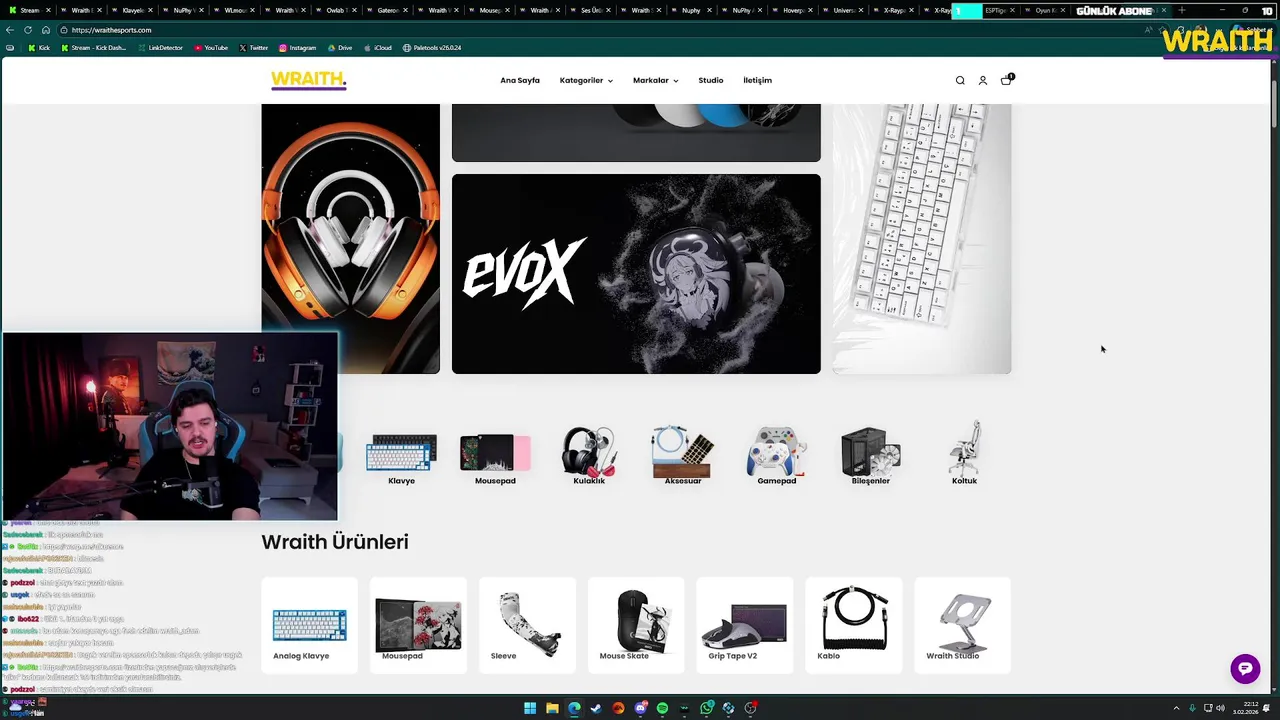Expand the Kategoriler dropdown menu

click(586, 81)
